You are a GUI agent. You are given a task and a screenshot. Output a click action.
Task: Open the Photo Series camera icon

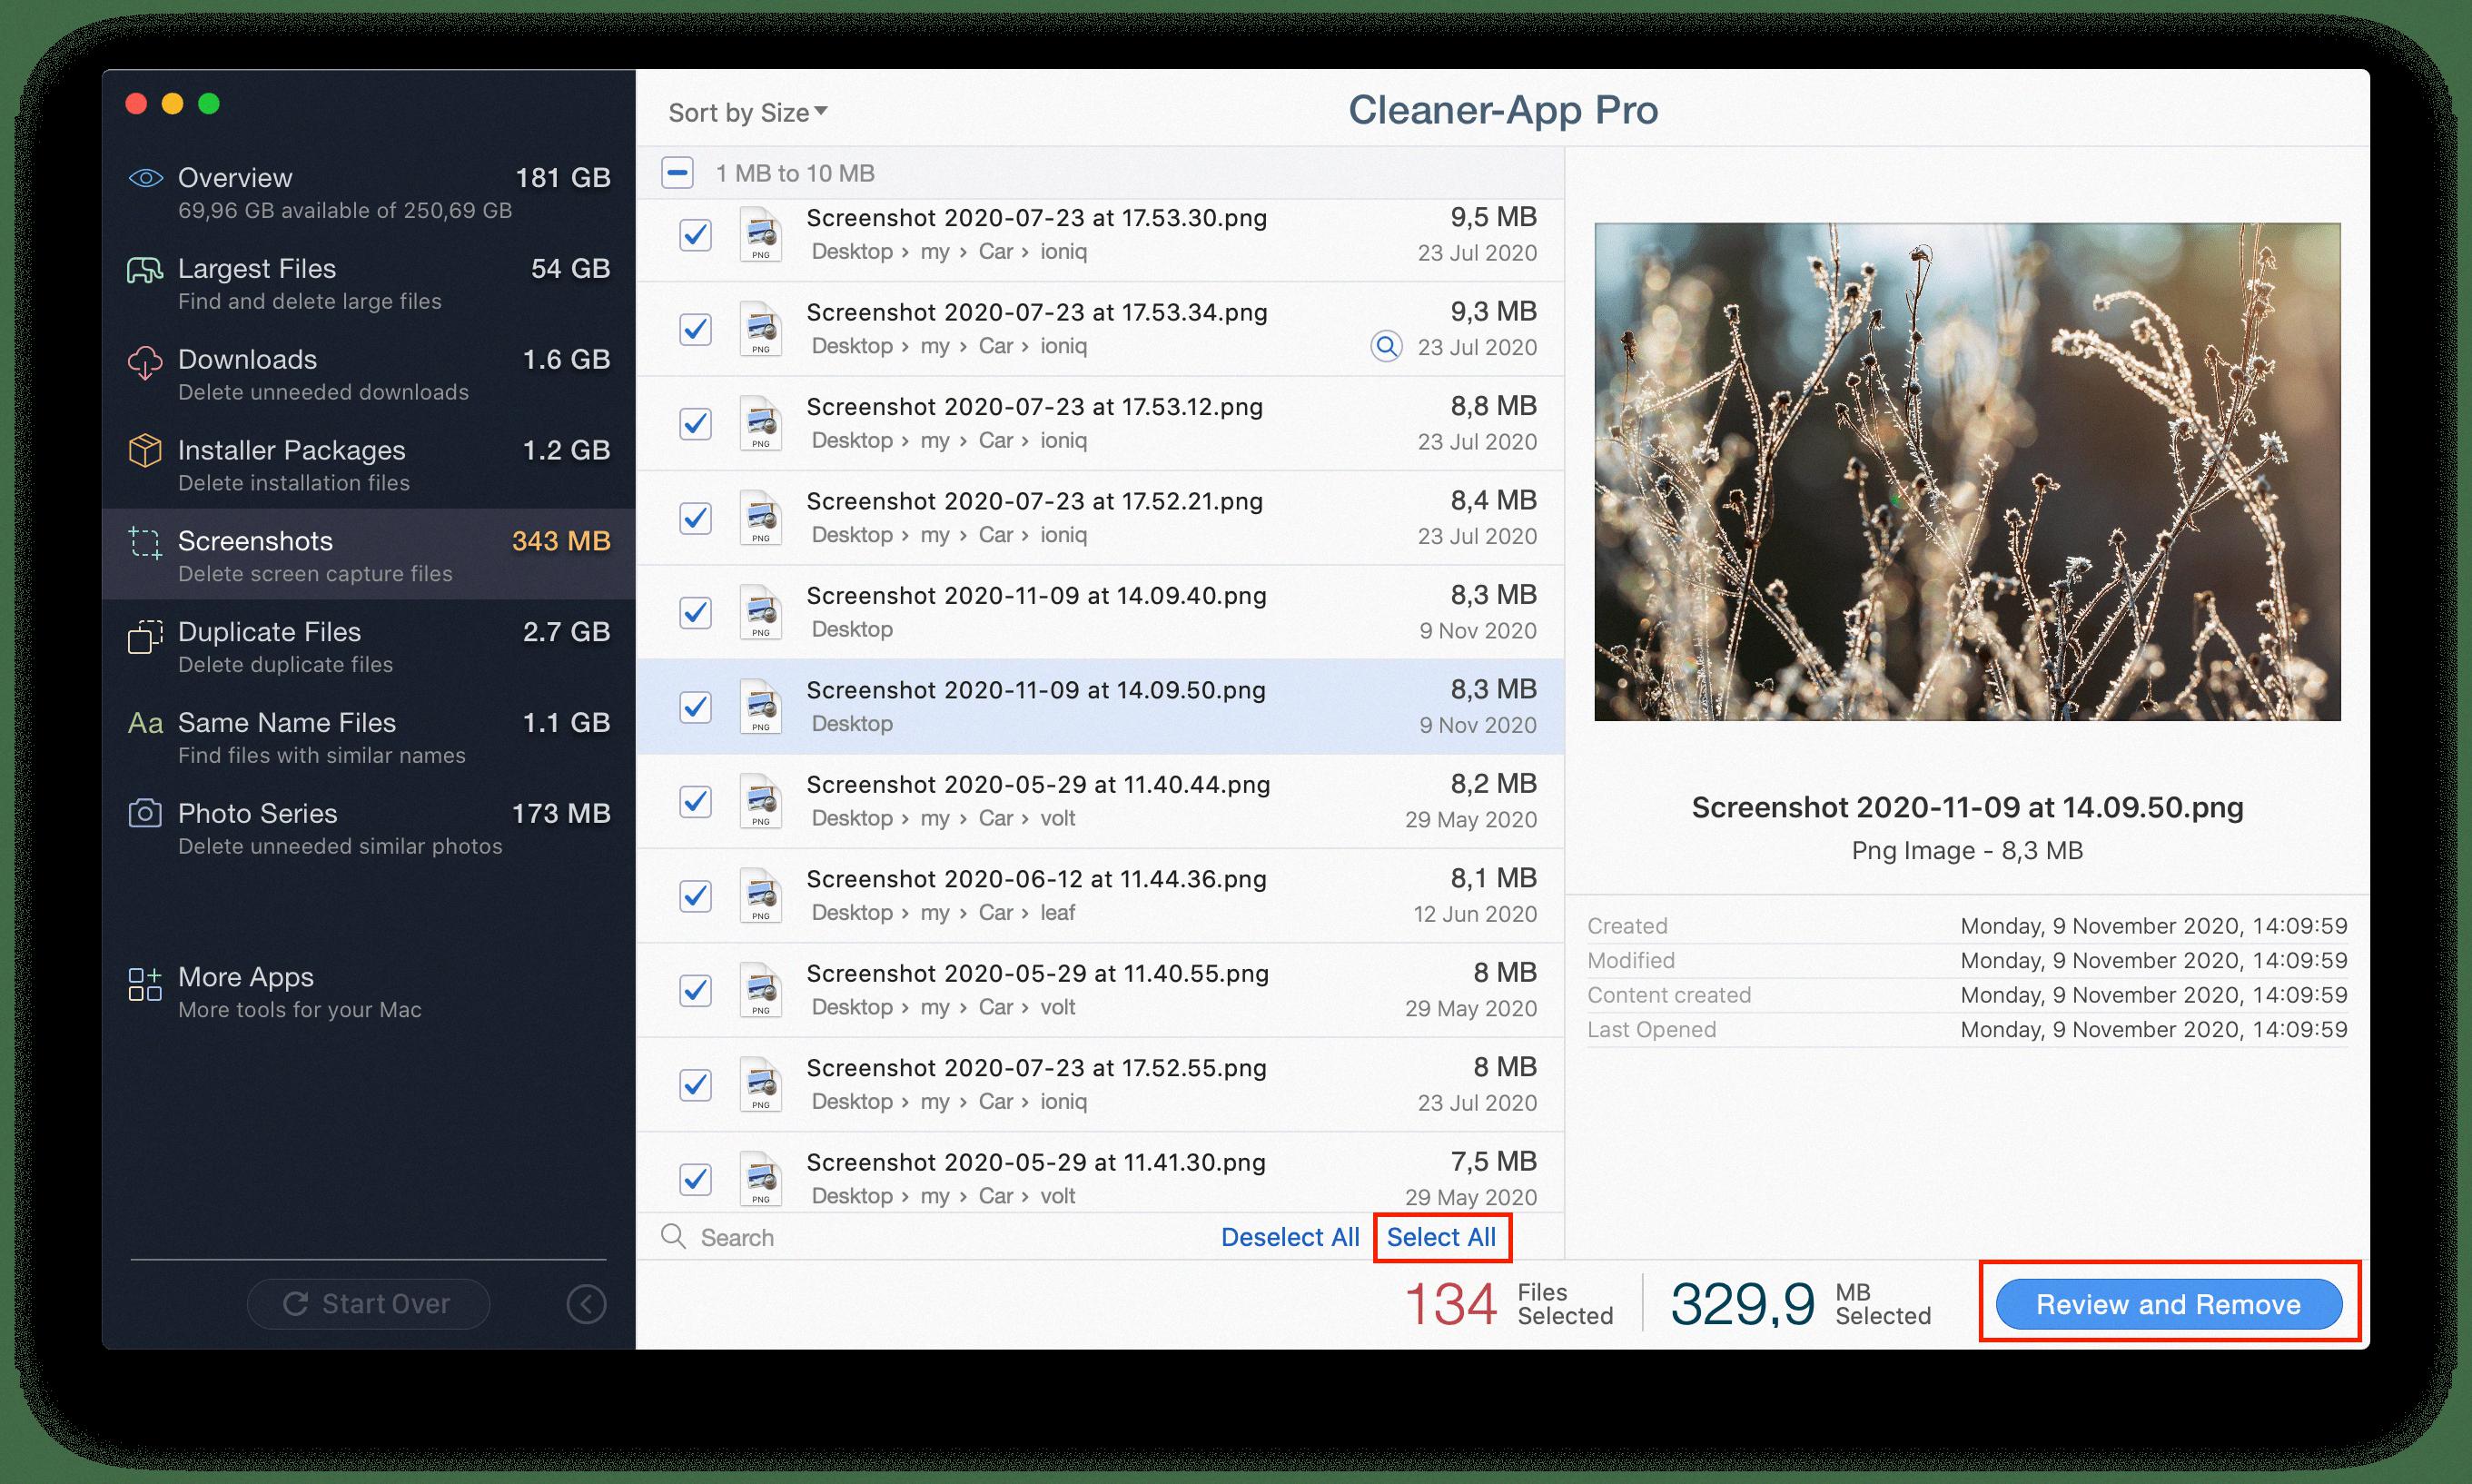[145, 813]
